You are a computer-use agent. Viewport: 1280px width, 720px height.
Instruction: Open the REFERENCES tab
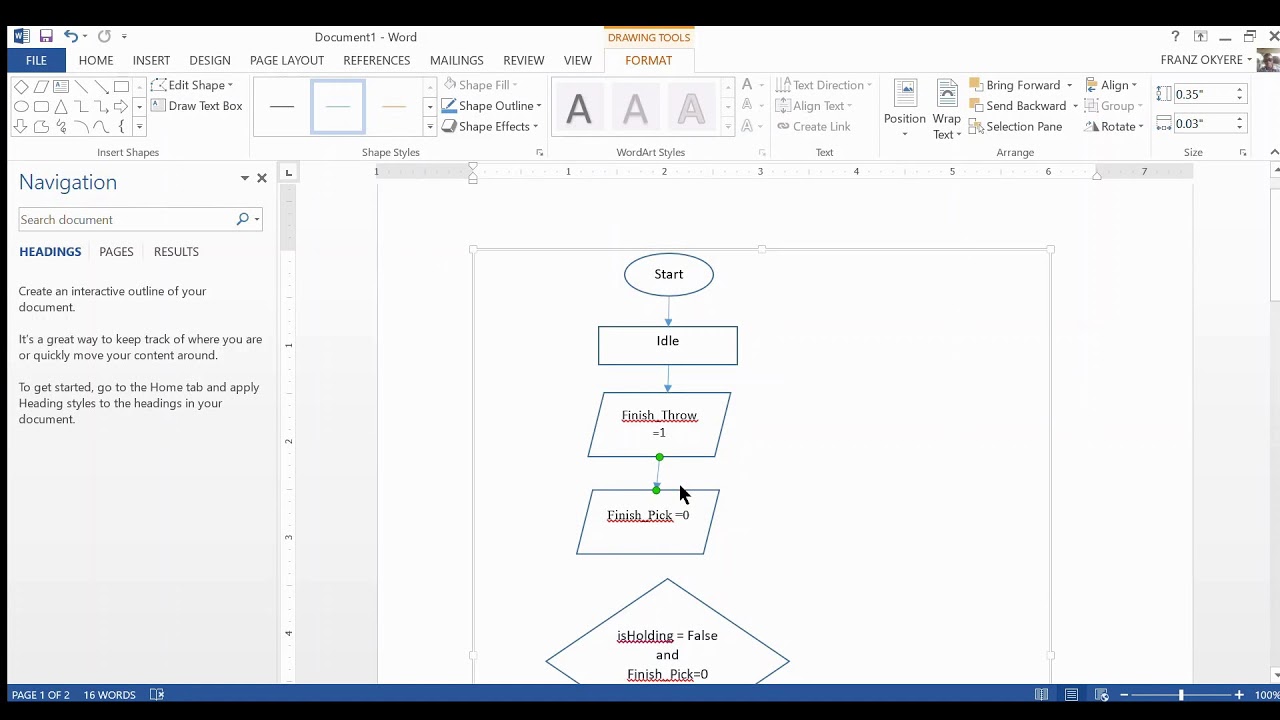coord(377,60)
